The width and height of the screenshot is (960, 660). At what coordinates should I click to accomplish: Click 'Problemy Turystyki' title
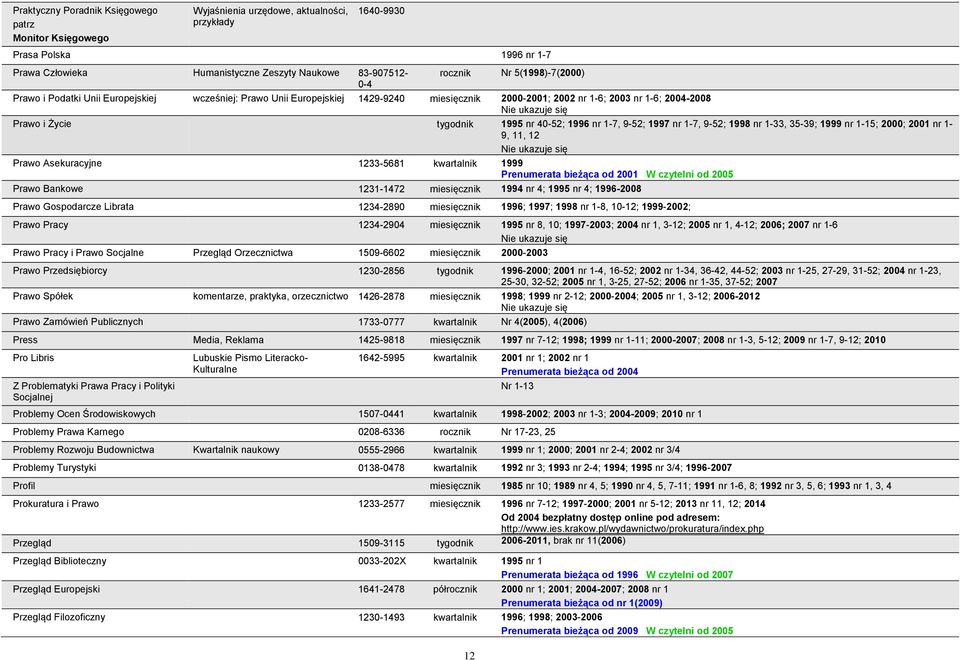[x=54, y=468]
